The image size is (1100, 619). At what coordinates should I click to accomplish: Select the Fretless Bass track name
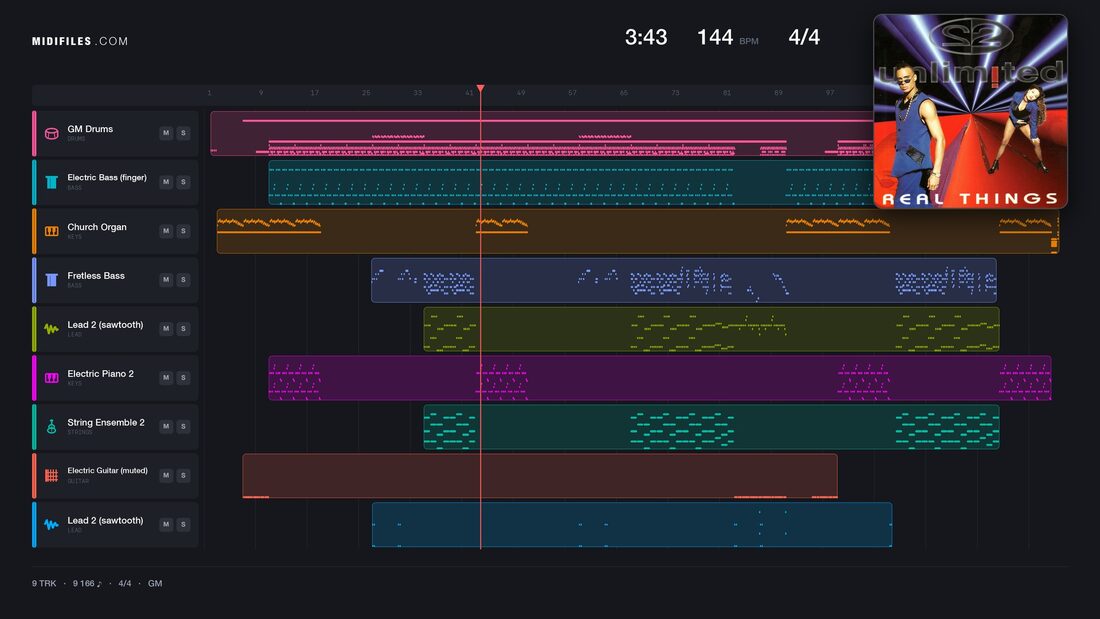click(96, 276)
